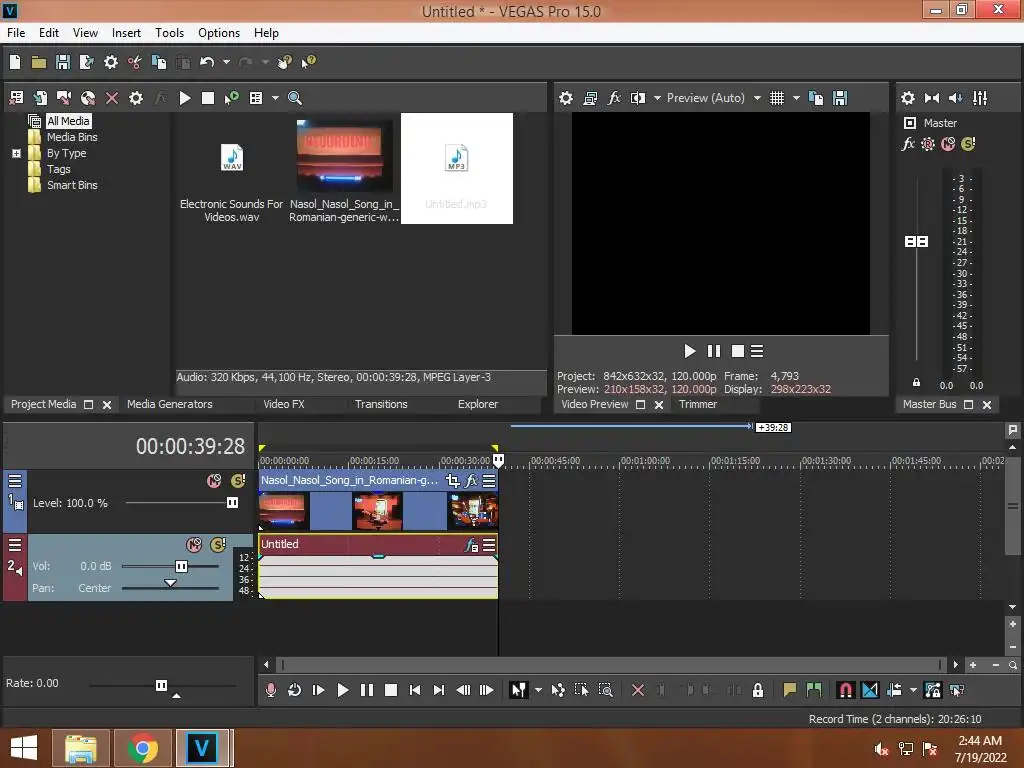Open the File menu

16,33
